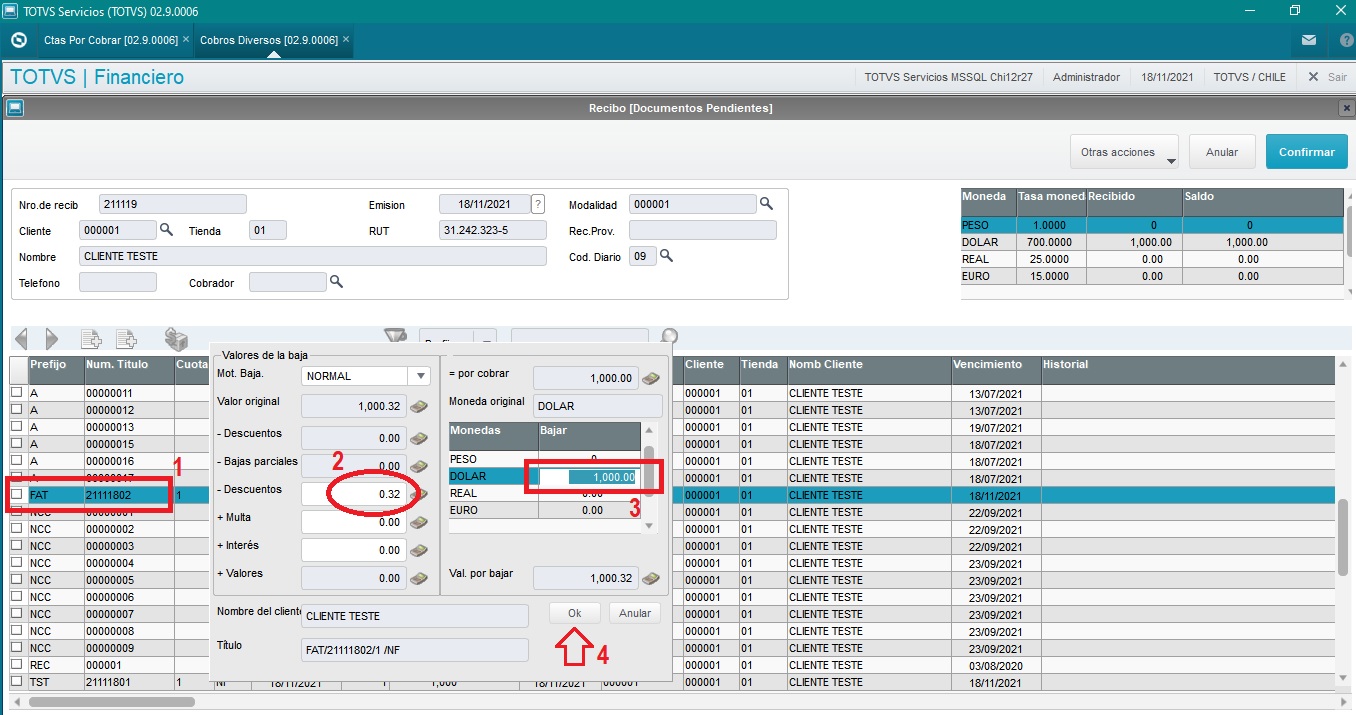Viewport: 1356px width, 715px height.
Task: Click calculator icon beside Multa field
Action: click(419, 522)
